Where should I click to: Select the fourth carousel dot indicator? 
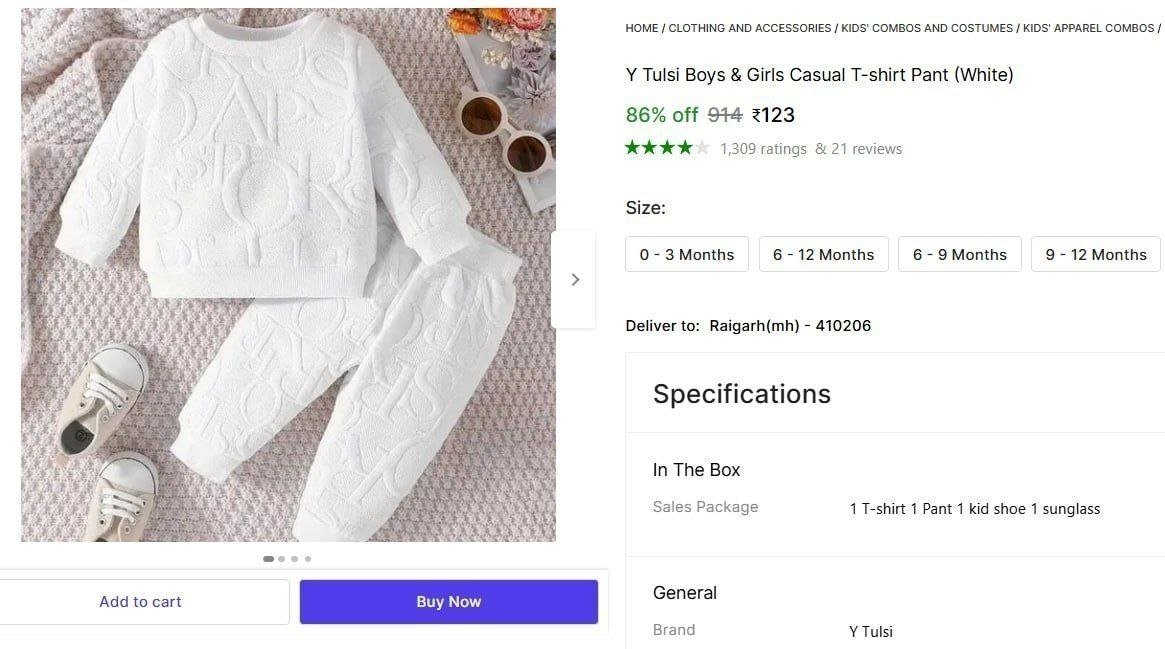(308, 559)
